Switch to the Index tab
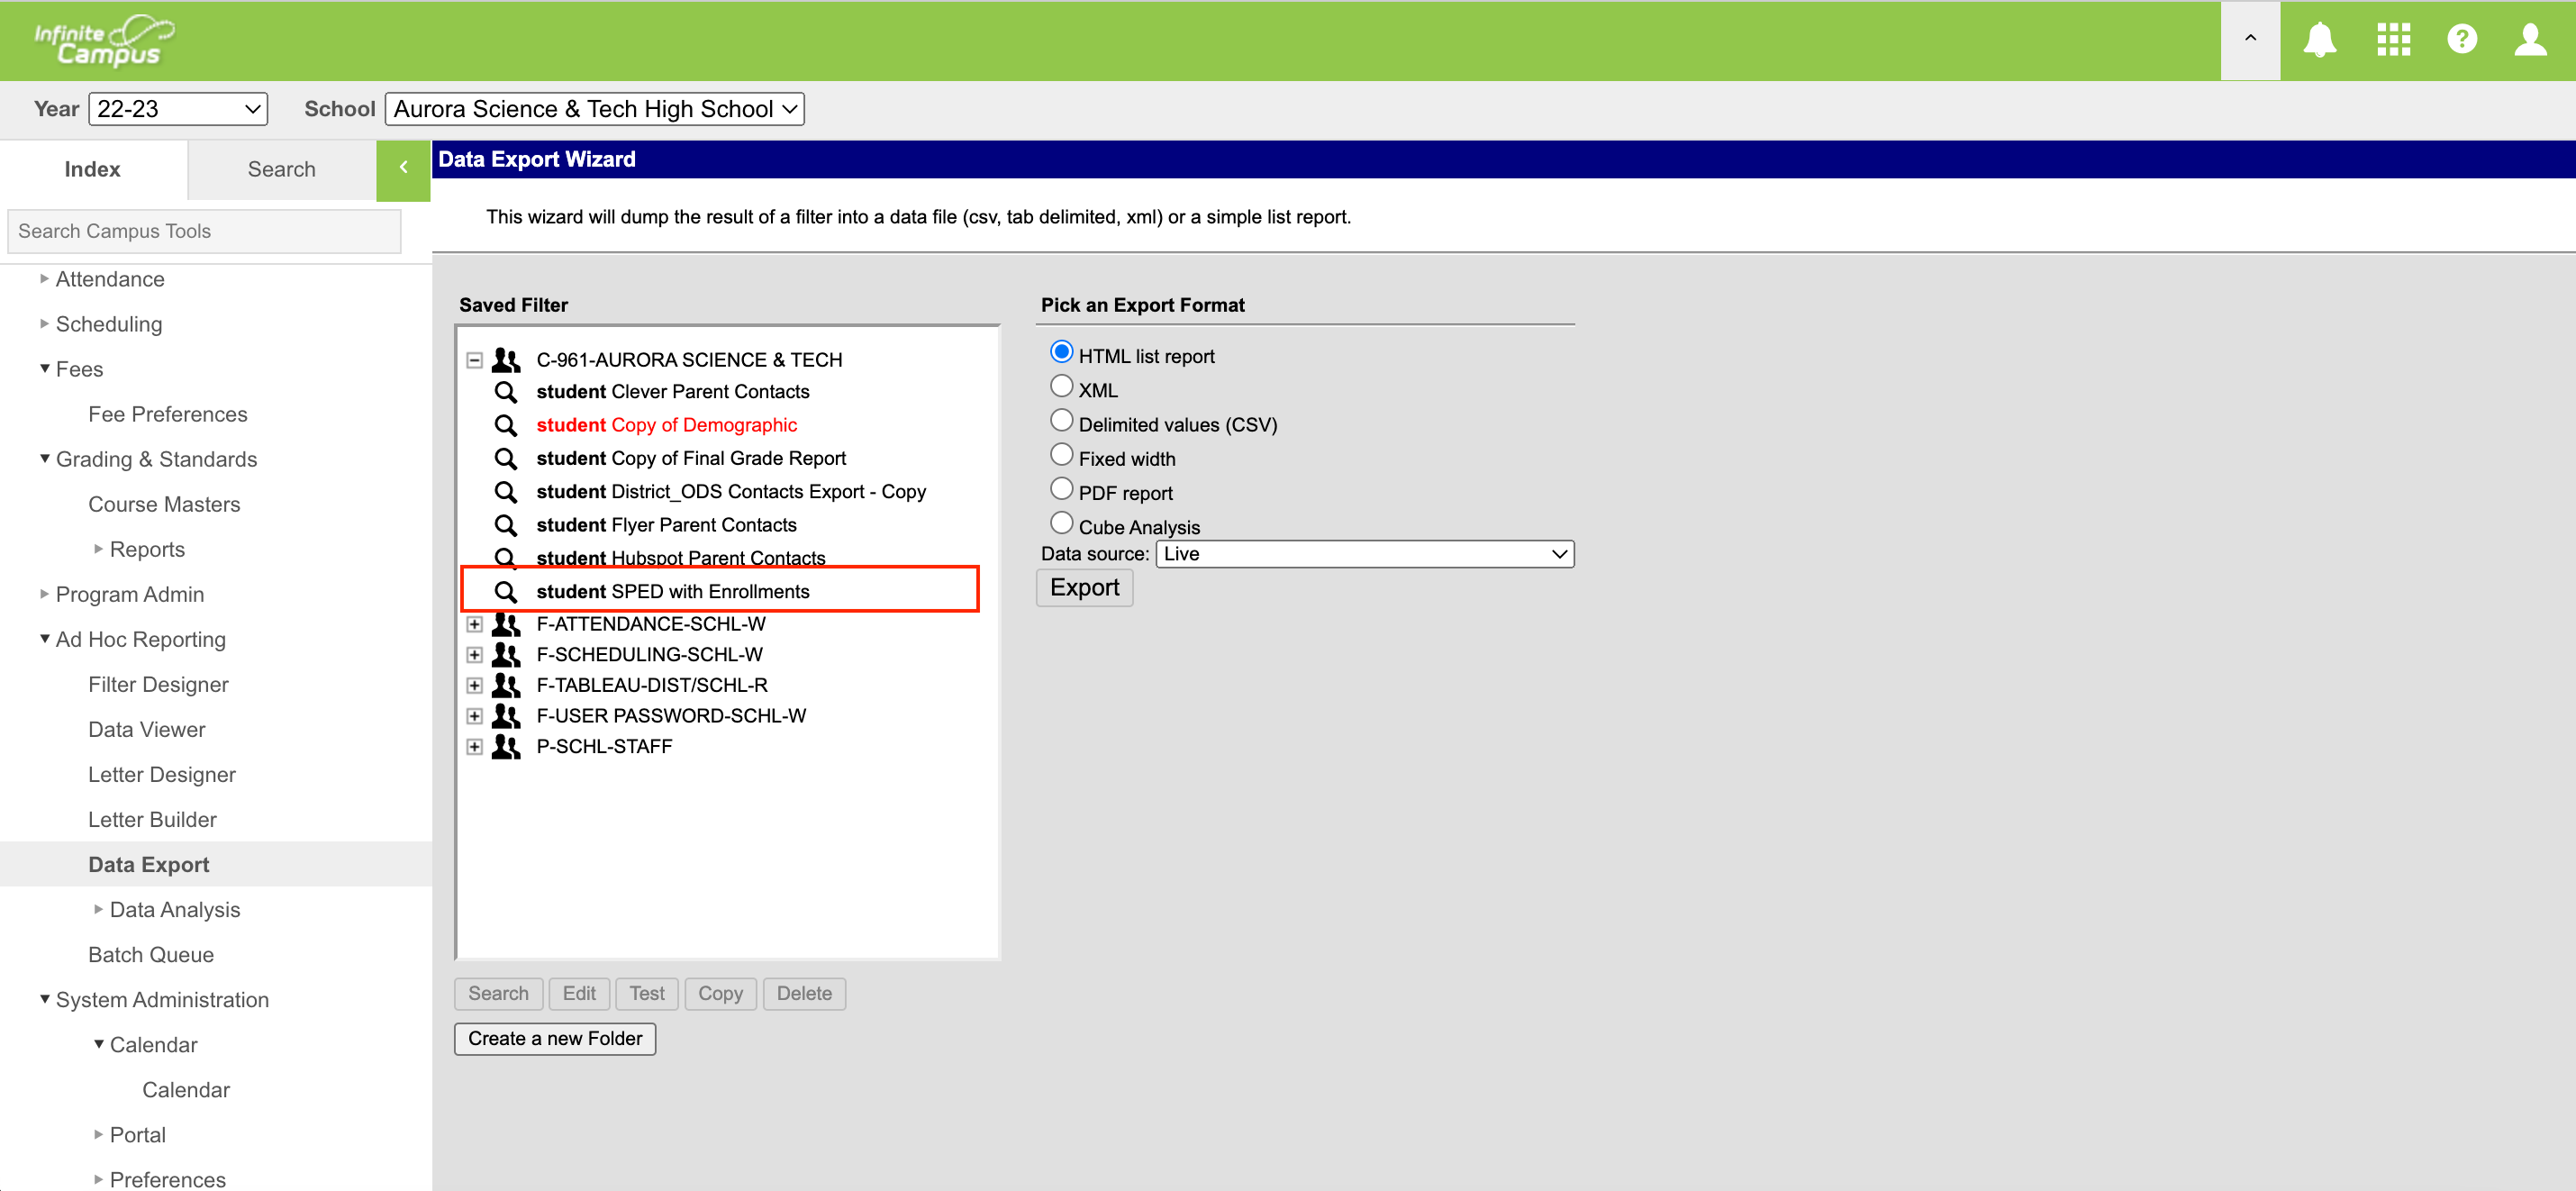The width and height of the screenshot is (2576, 1191). pos(93,170)
